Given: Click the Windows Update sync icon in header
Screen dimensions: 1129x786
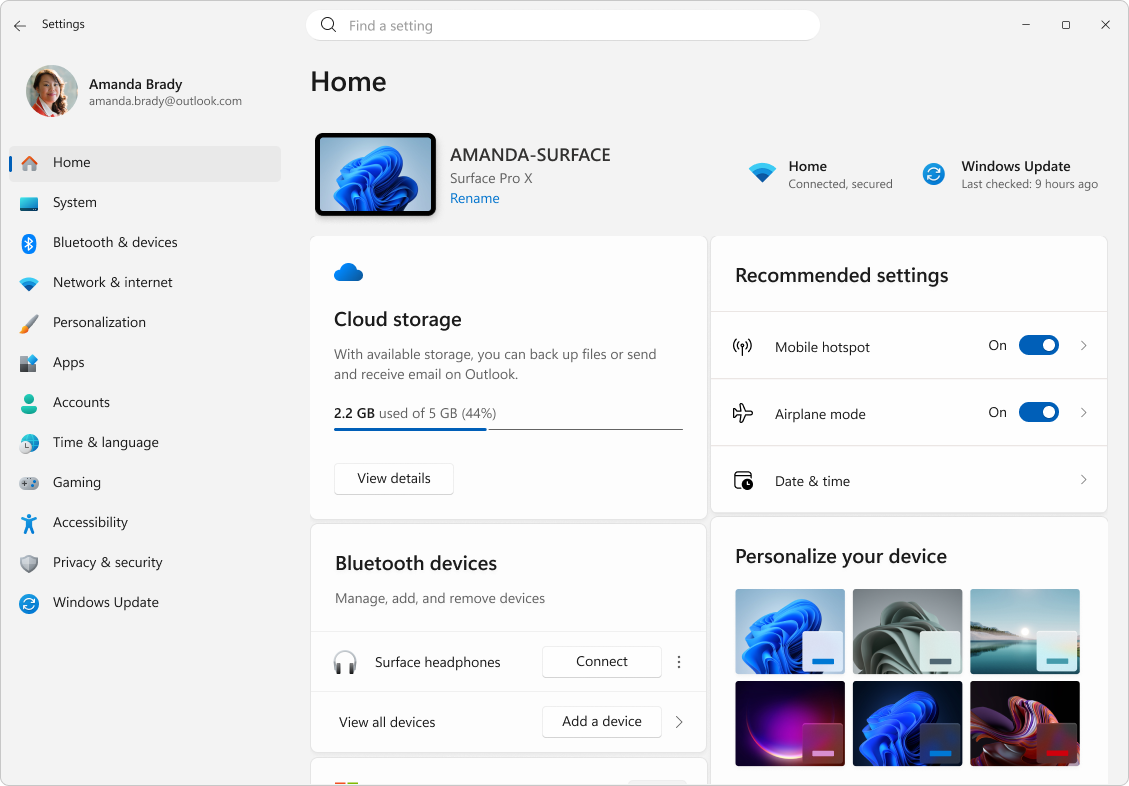Looking at the screenshot, I should (x=933, y=173).
